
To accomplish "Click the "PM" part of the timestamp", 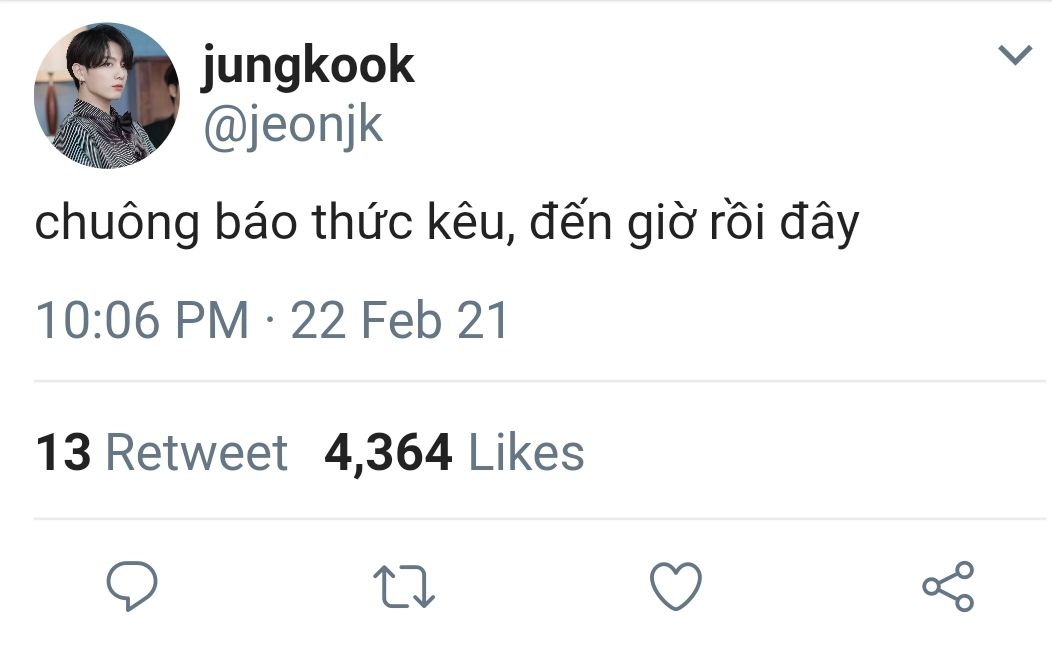I will tap(212, 320).
